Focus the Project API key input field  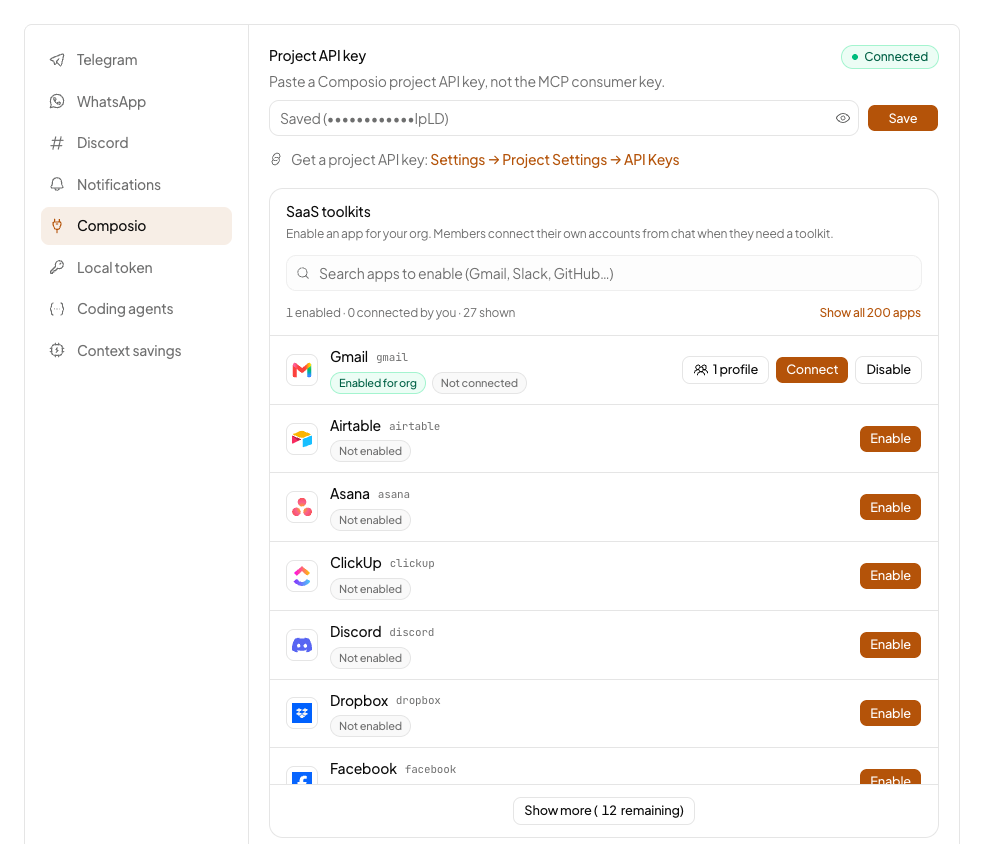tap(564, 118)
